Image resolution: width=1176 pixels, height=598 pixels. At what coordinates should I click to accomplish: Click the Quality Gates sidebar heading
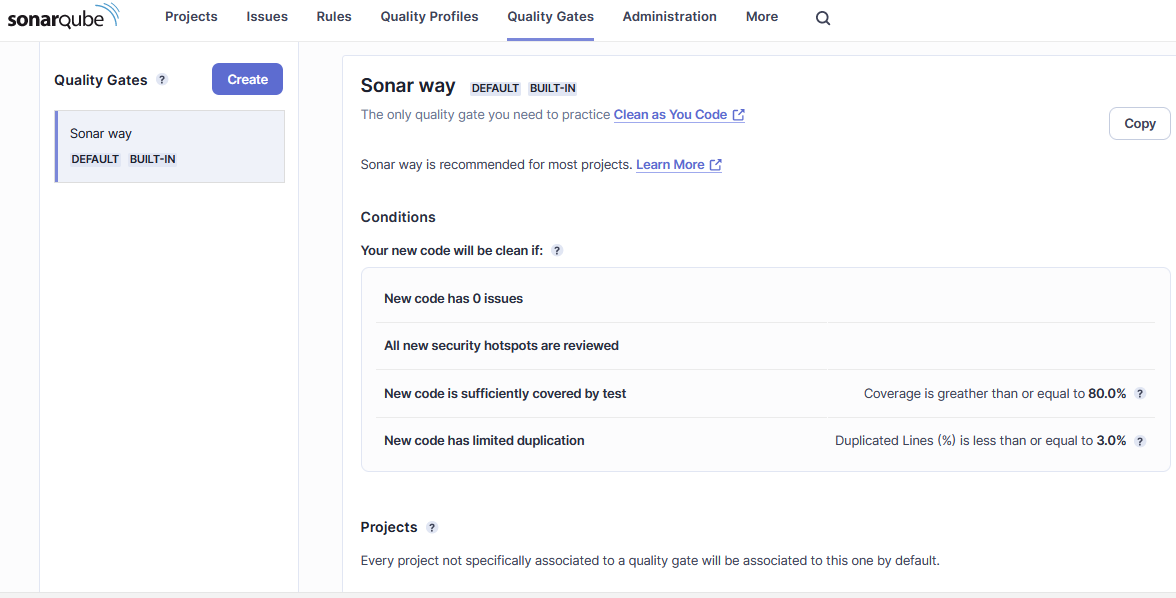(100, 80)
